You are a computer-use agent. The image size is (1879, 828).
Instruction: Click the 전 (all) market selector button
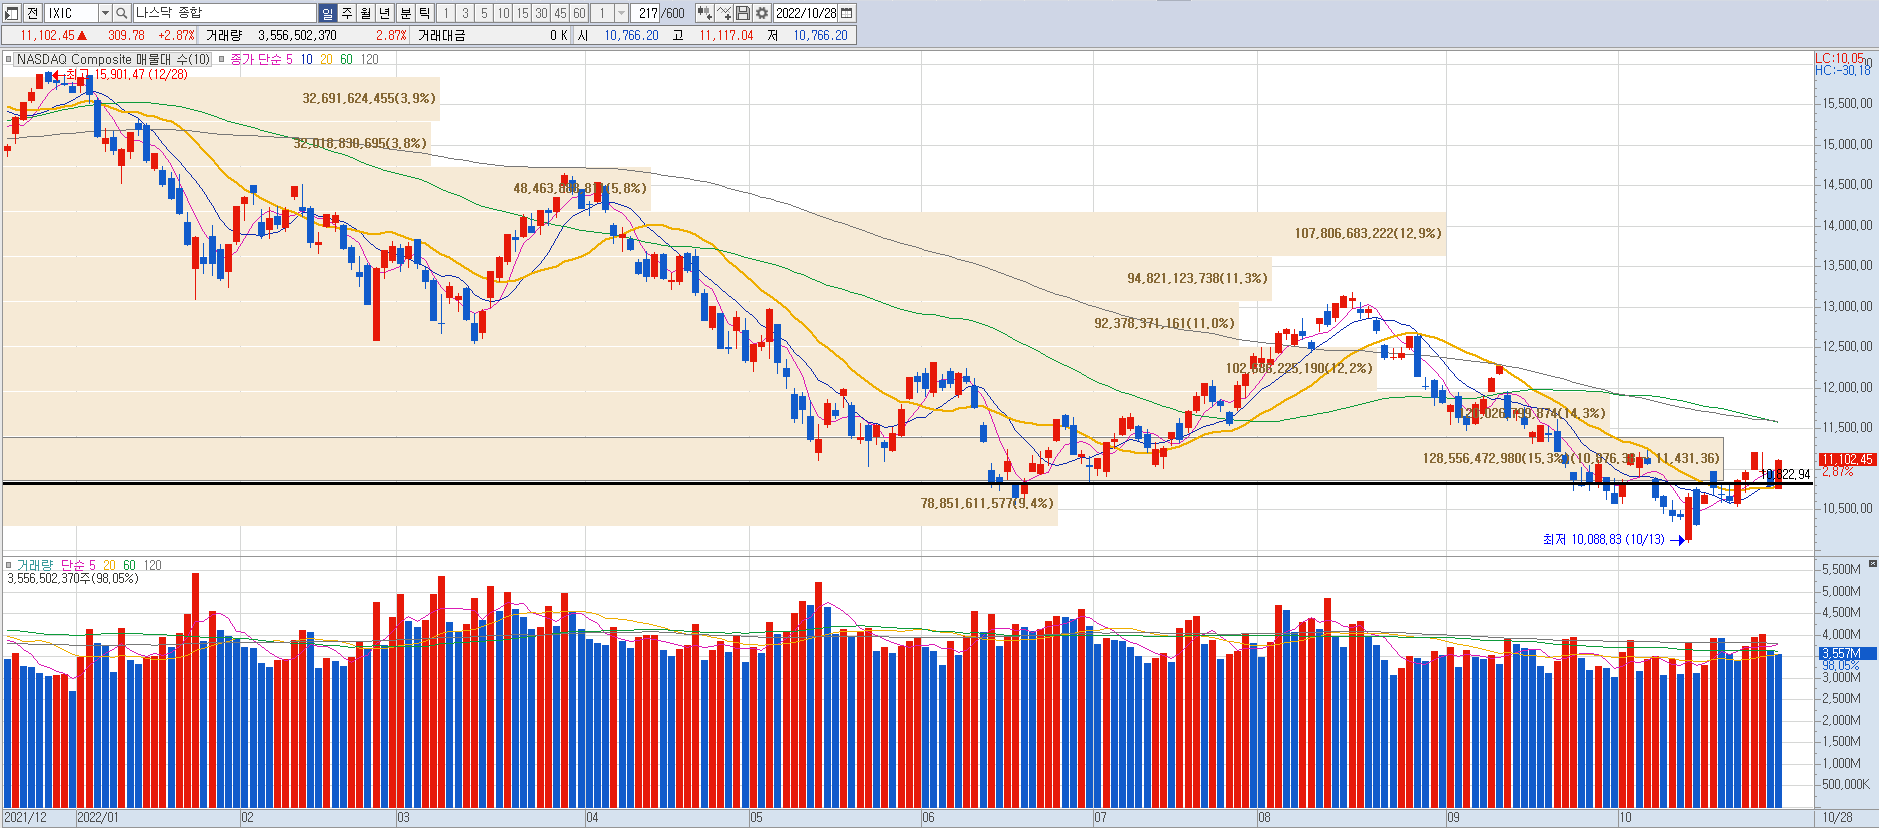(x=32, y=13)
